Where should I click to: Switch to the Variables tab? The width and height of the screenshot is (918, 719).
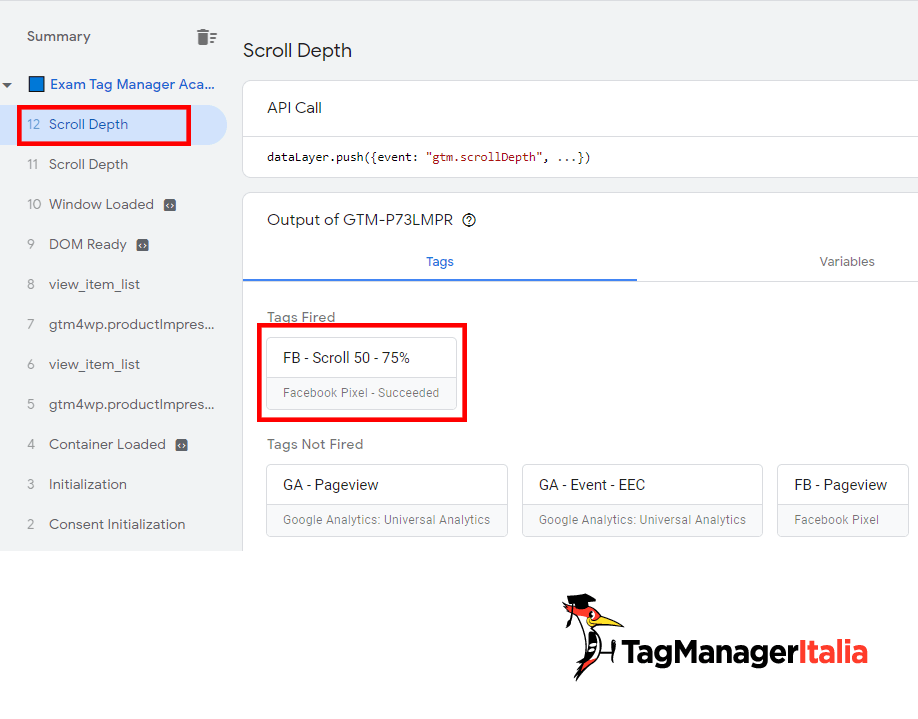pyautogui.click(x=847, y=262)
